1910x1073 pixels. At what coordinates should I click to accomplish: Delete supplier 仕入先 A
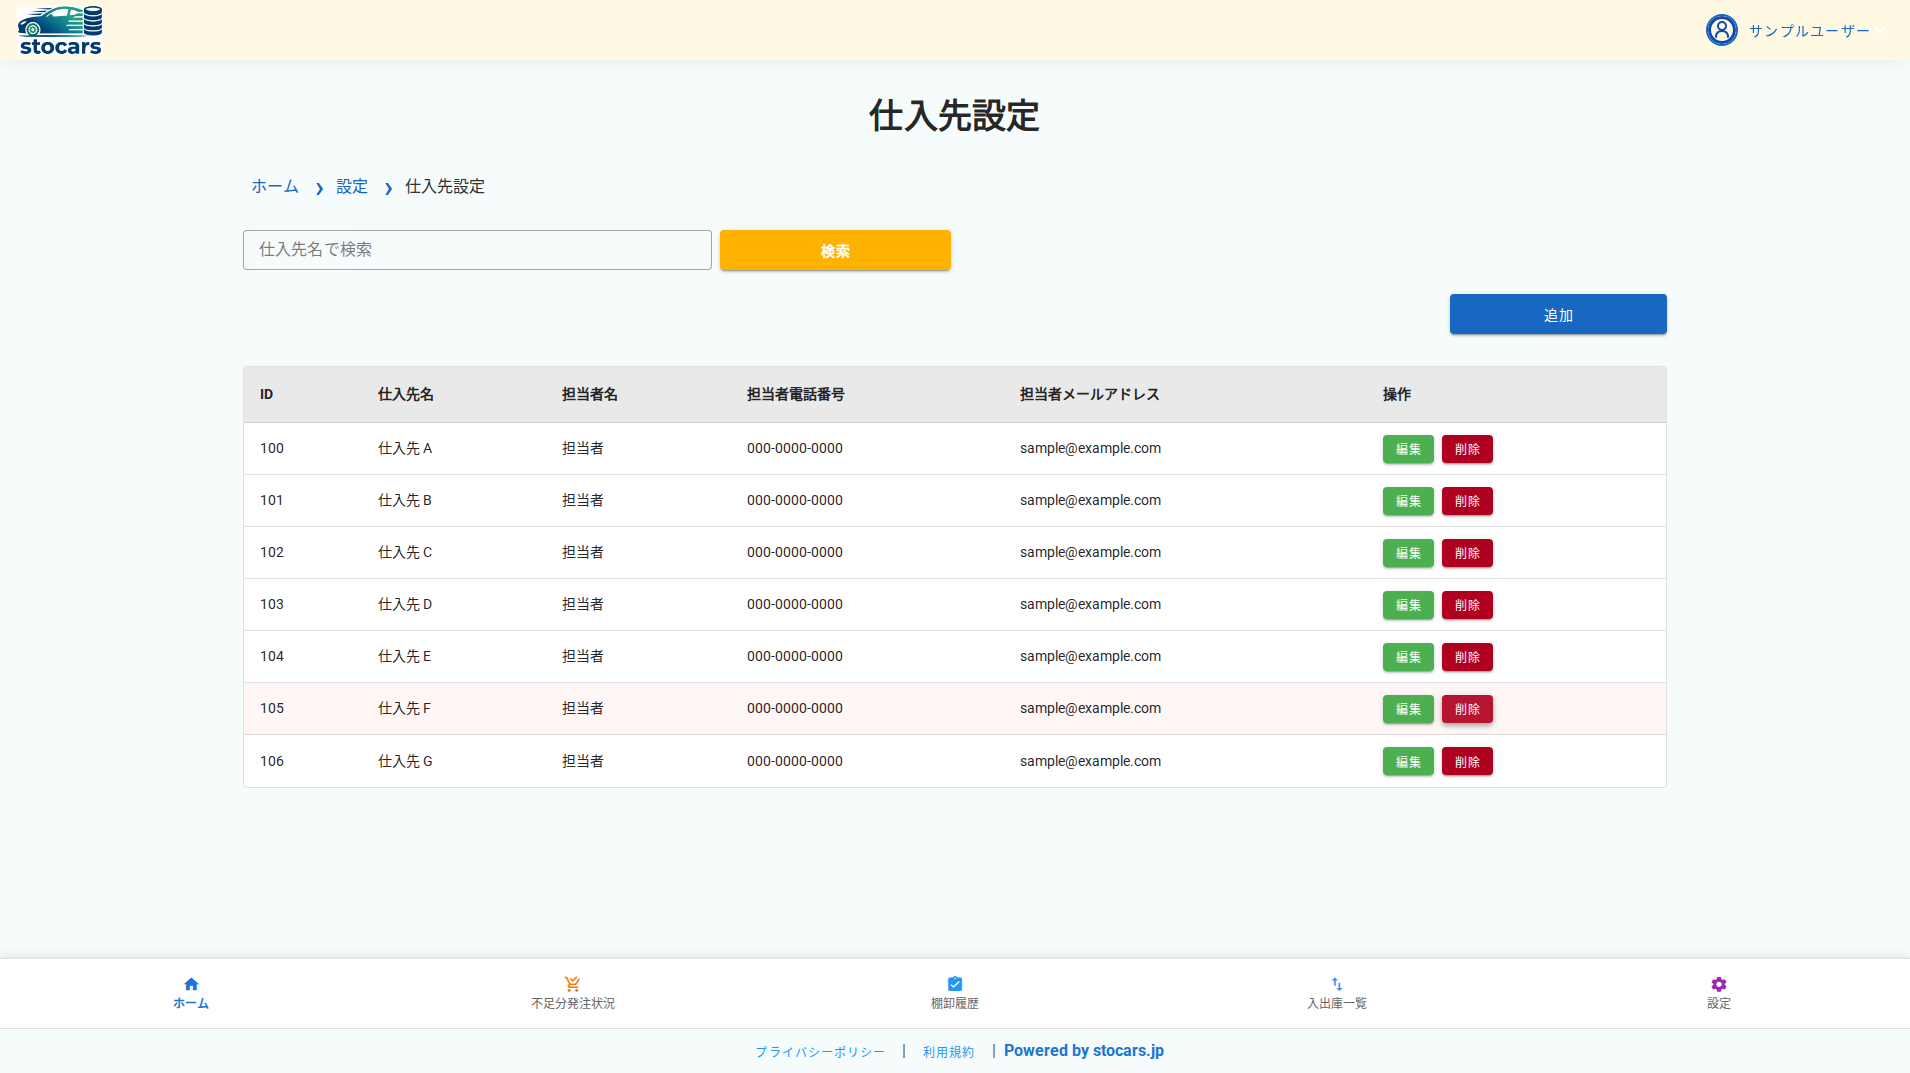pos(1467,449)
